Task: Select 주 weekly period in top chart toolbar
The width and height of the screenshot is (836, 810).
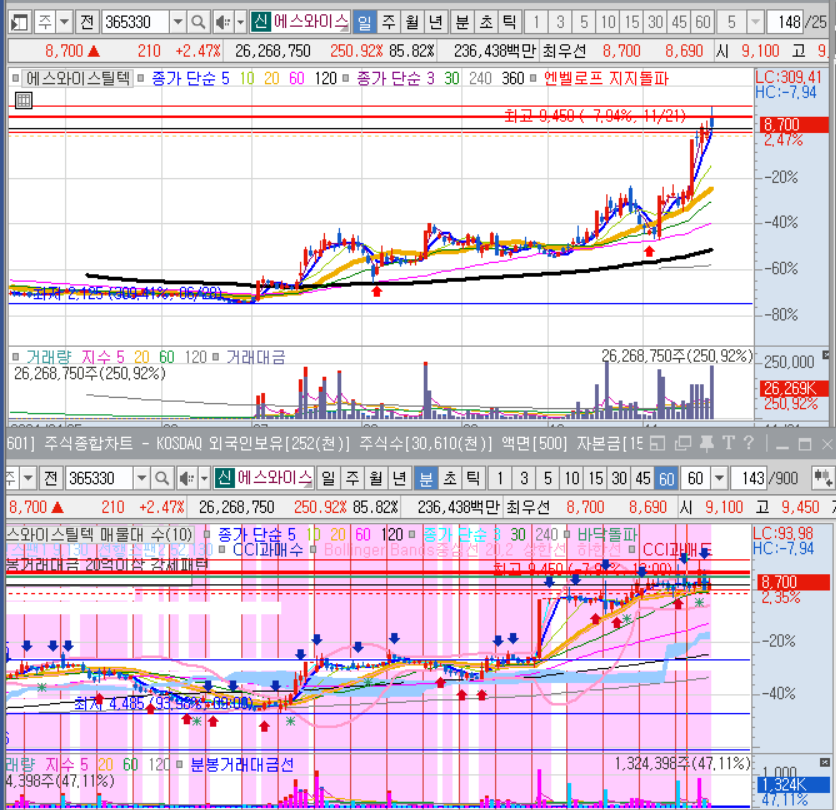Action: [389, 22]
